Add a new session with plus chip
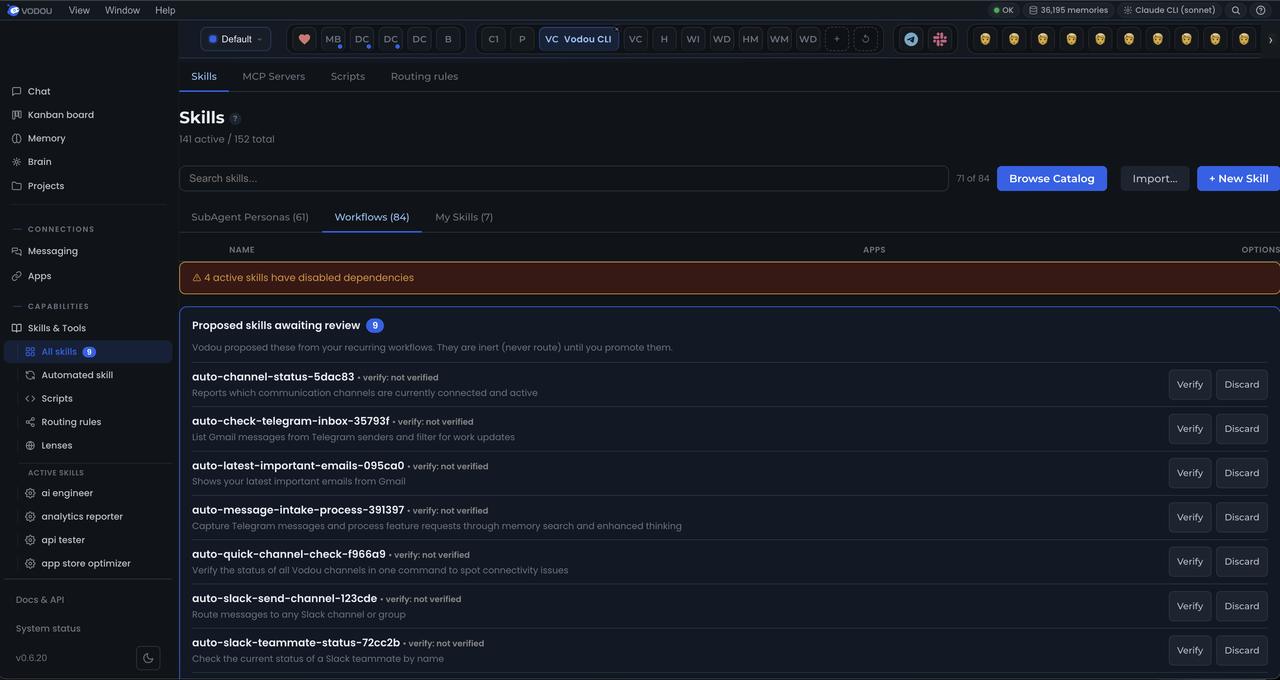Image resolution: width=1280 pixels, height=680 pixels. click(837, 39)
